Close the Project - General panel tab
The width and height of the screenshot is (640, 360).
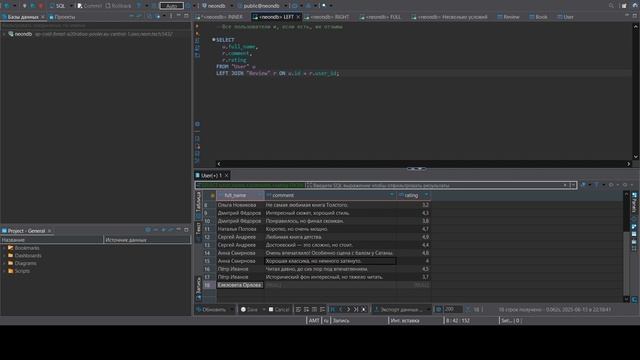pyautogui.click(x=50, y=231)
